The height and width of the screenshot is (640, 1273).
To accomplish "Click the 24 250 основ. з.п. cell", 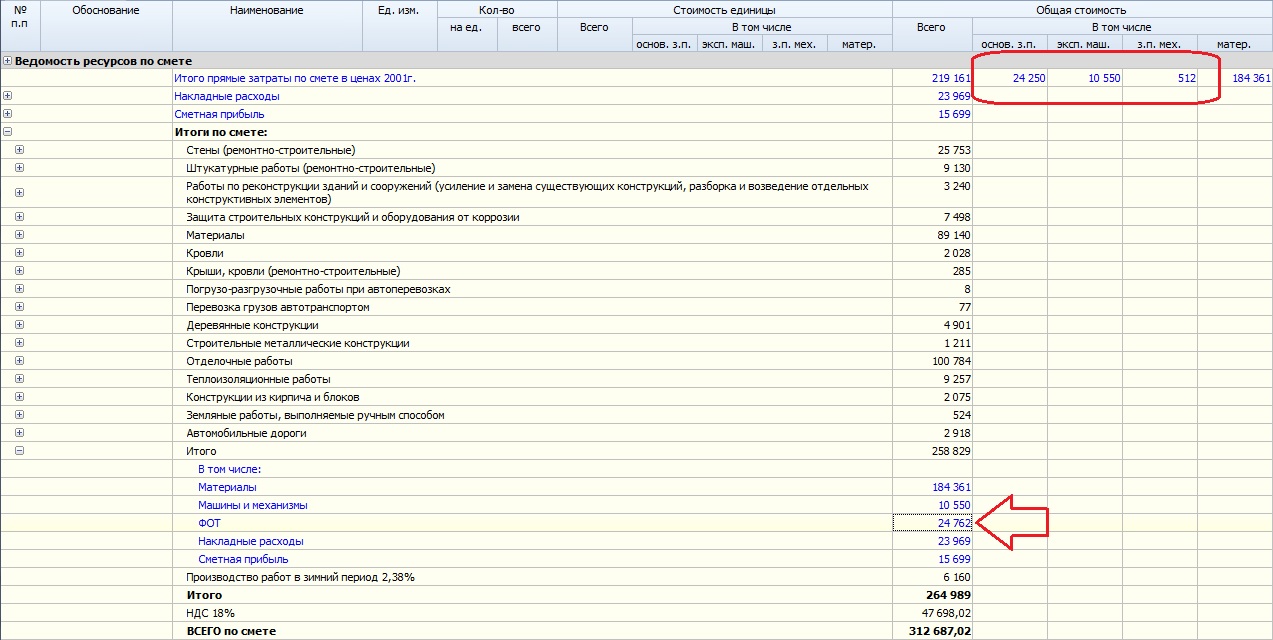I will click(x=1010, y=78).
